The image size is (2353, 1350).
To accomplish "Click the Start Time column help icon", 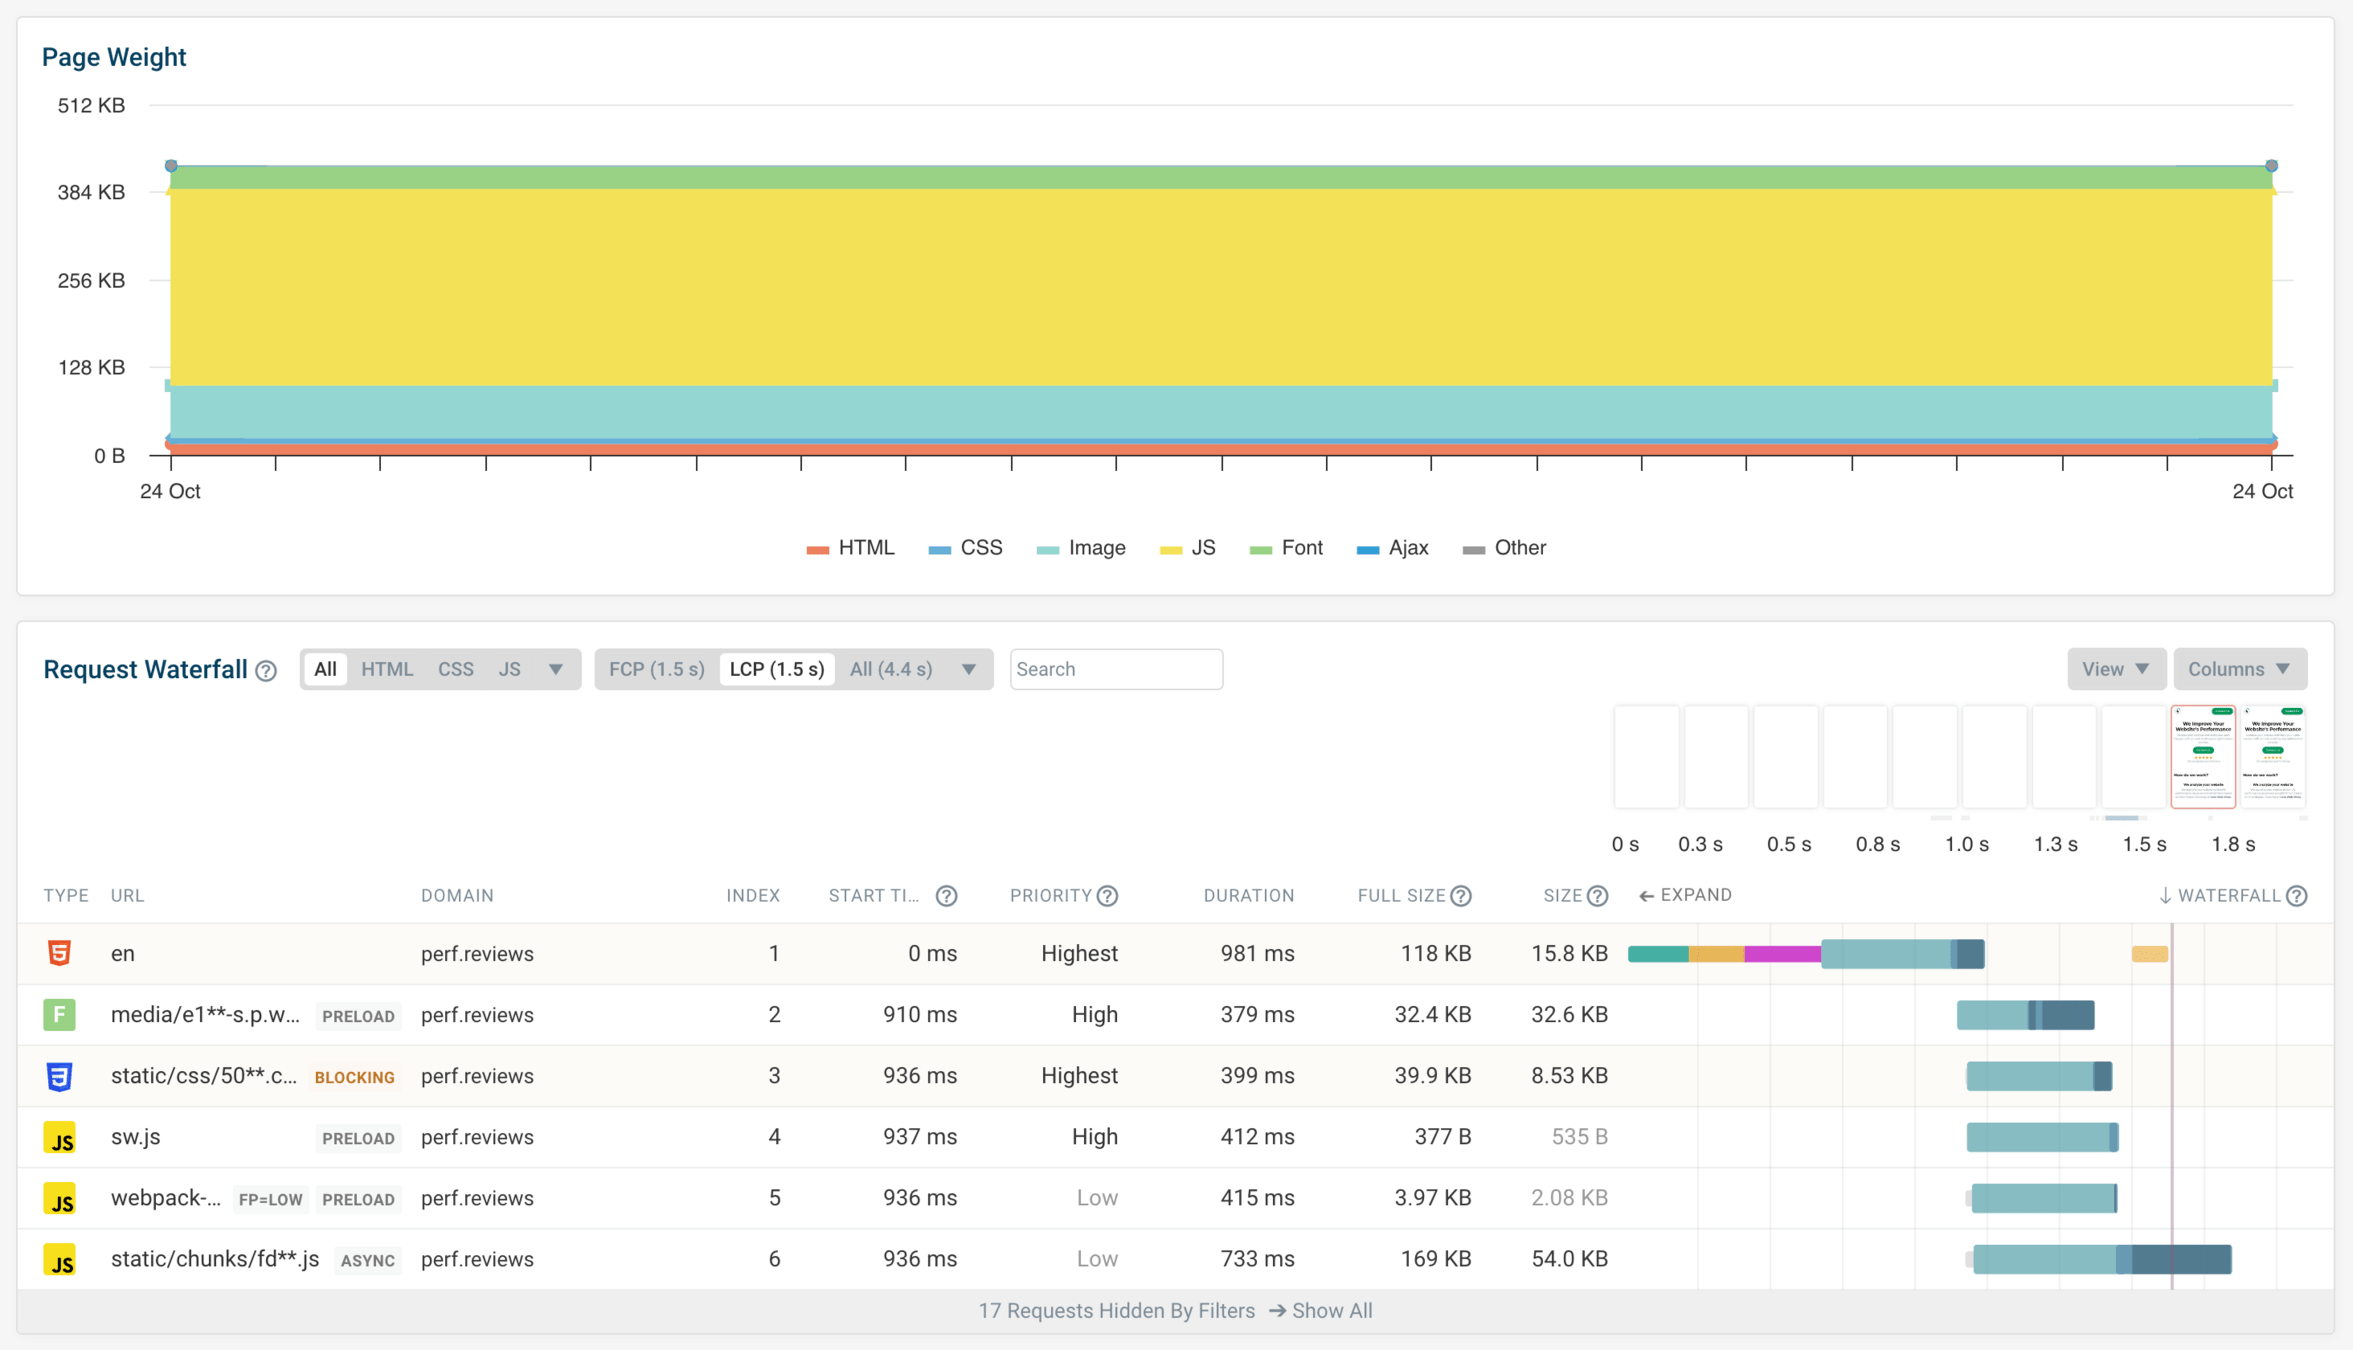I will pyautogui.click(x=946, y=896).
